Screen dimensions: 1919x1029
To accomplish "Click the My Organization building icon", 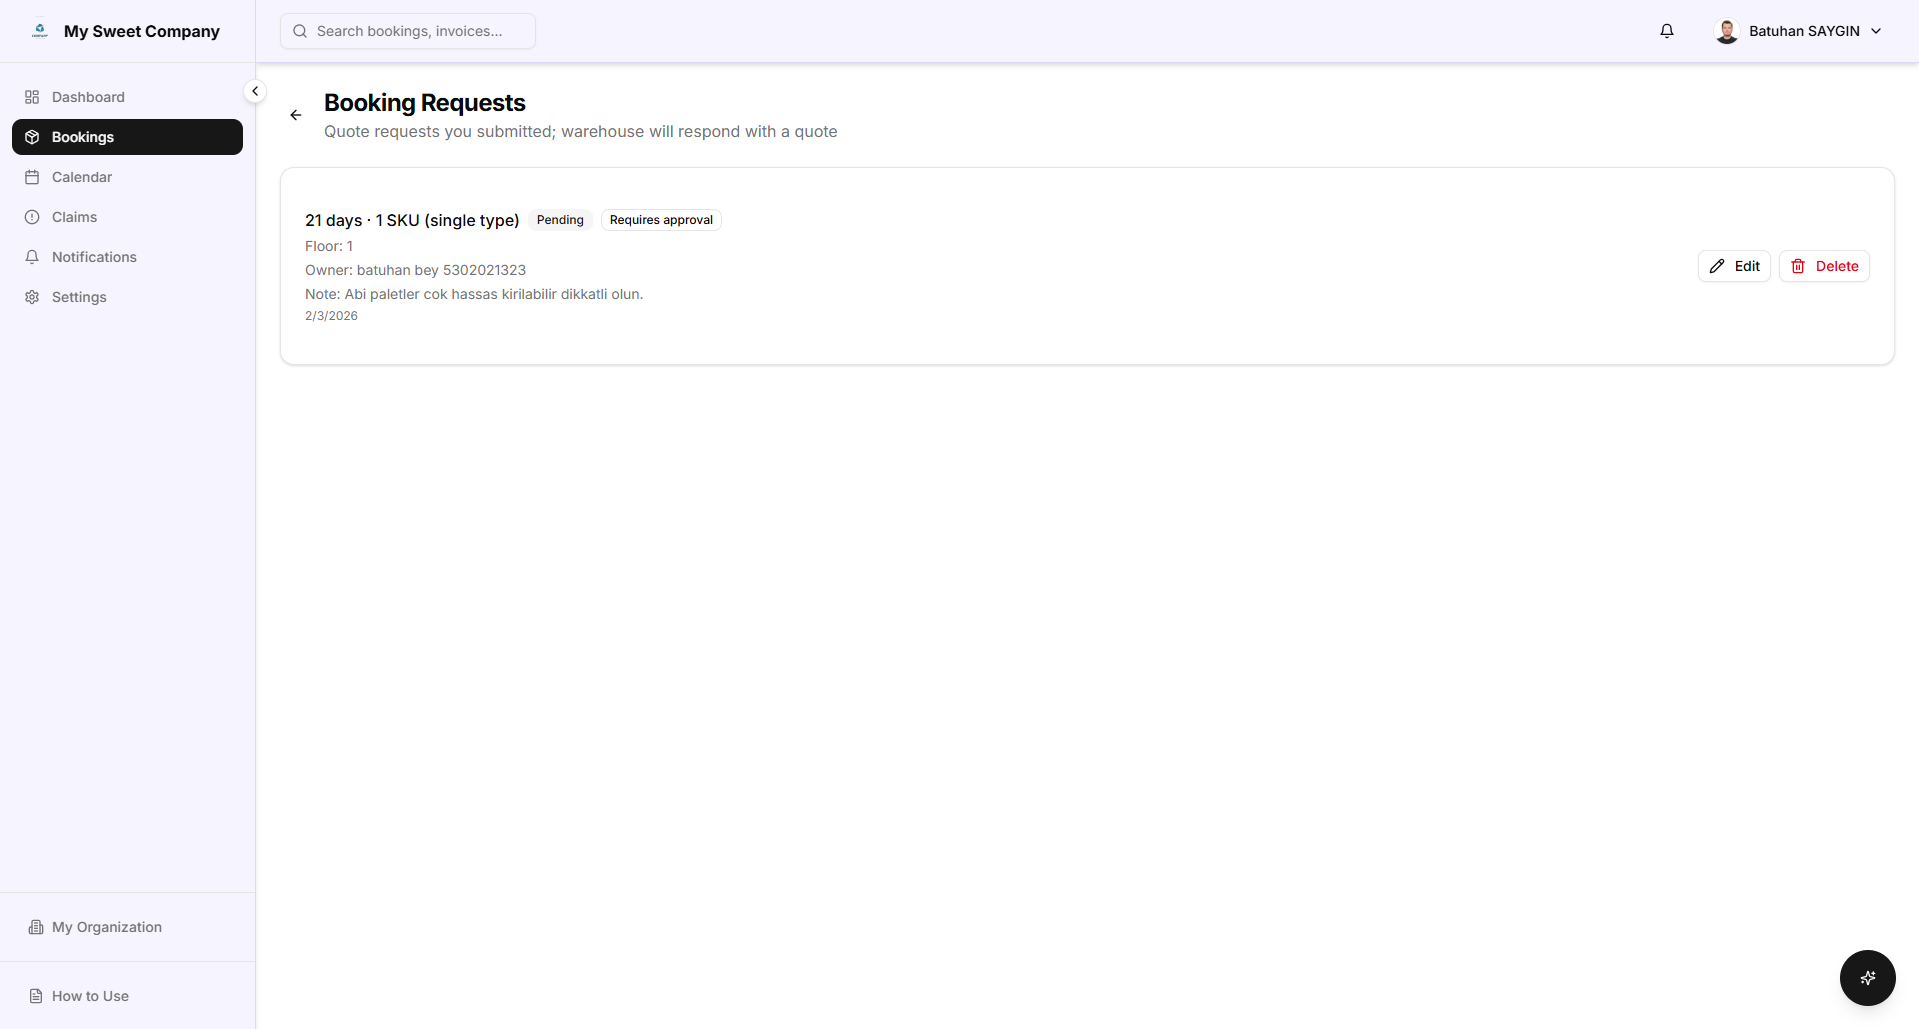I will pos(36,927).
